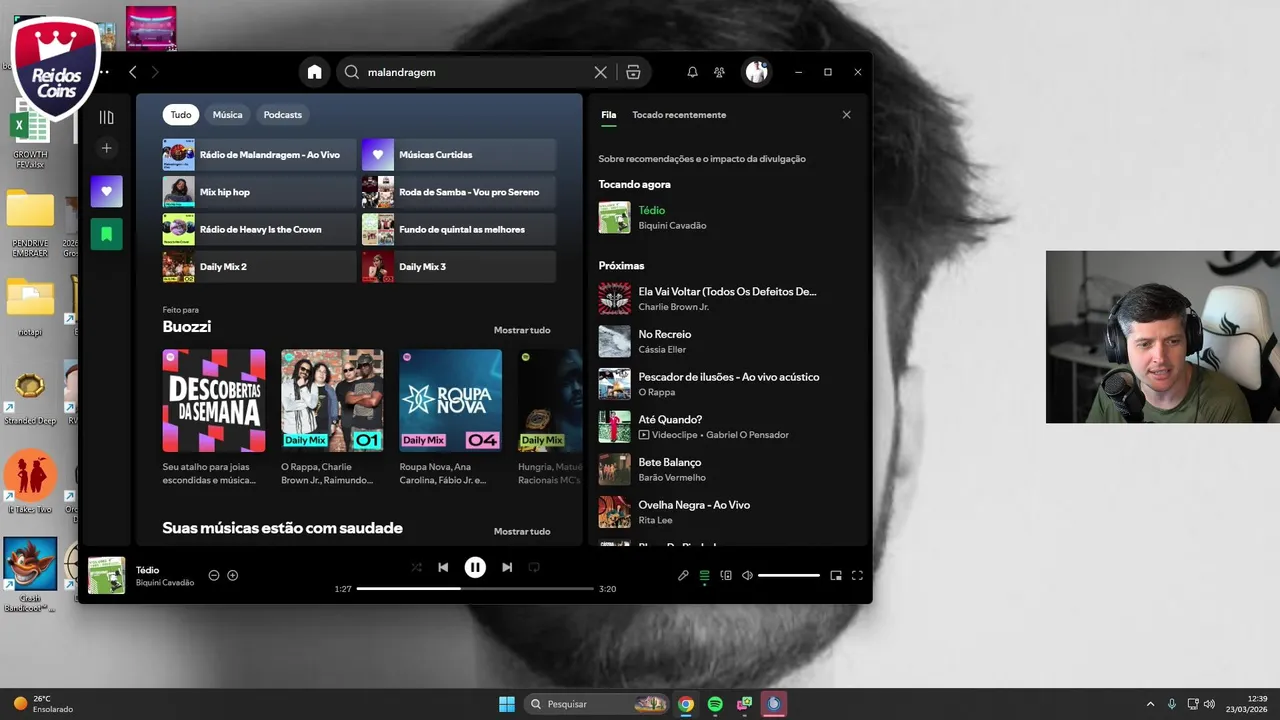Toggle the queue button in player

[704, 575]
